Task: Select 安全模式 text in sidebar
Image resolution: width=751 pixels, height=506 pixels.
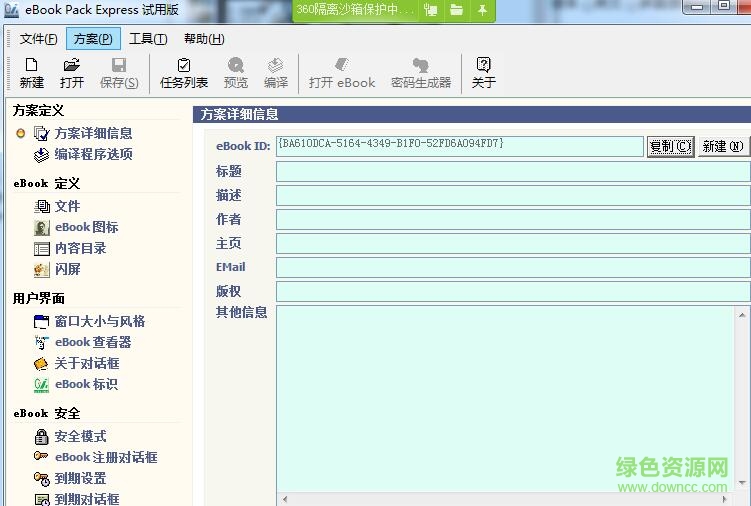Action: pyautogui.click(x=80, y=436)
